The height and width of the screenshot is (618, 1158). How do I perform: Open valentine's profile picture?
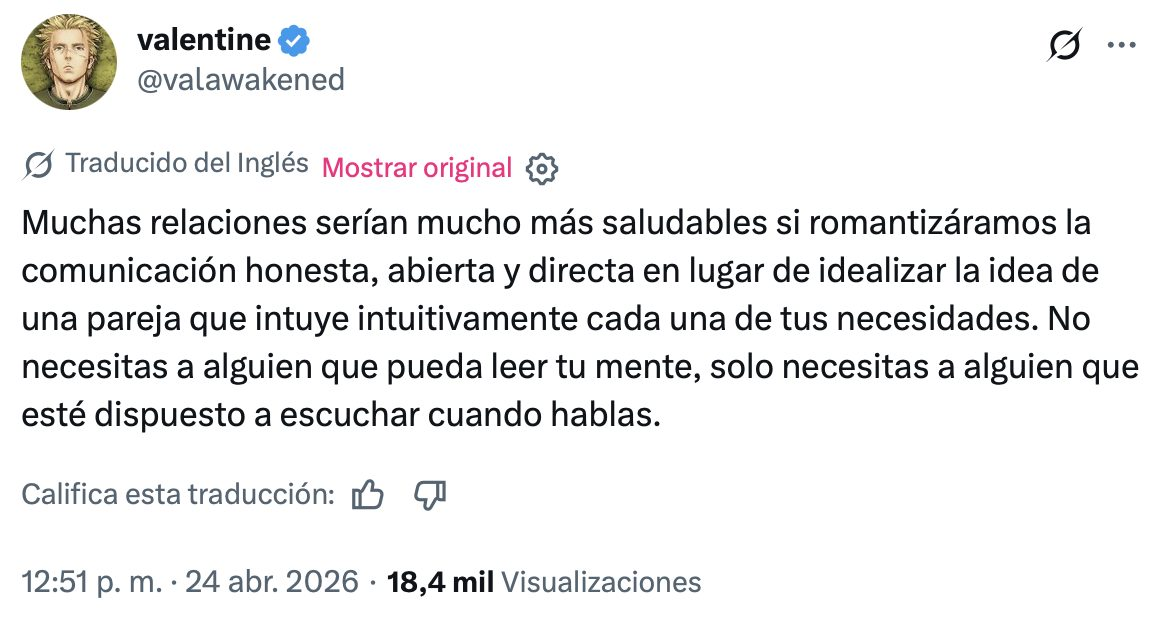[x=69, y=62]
